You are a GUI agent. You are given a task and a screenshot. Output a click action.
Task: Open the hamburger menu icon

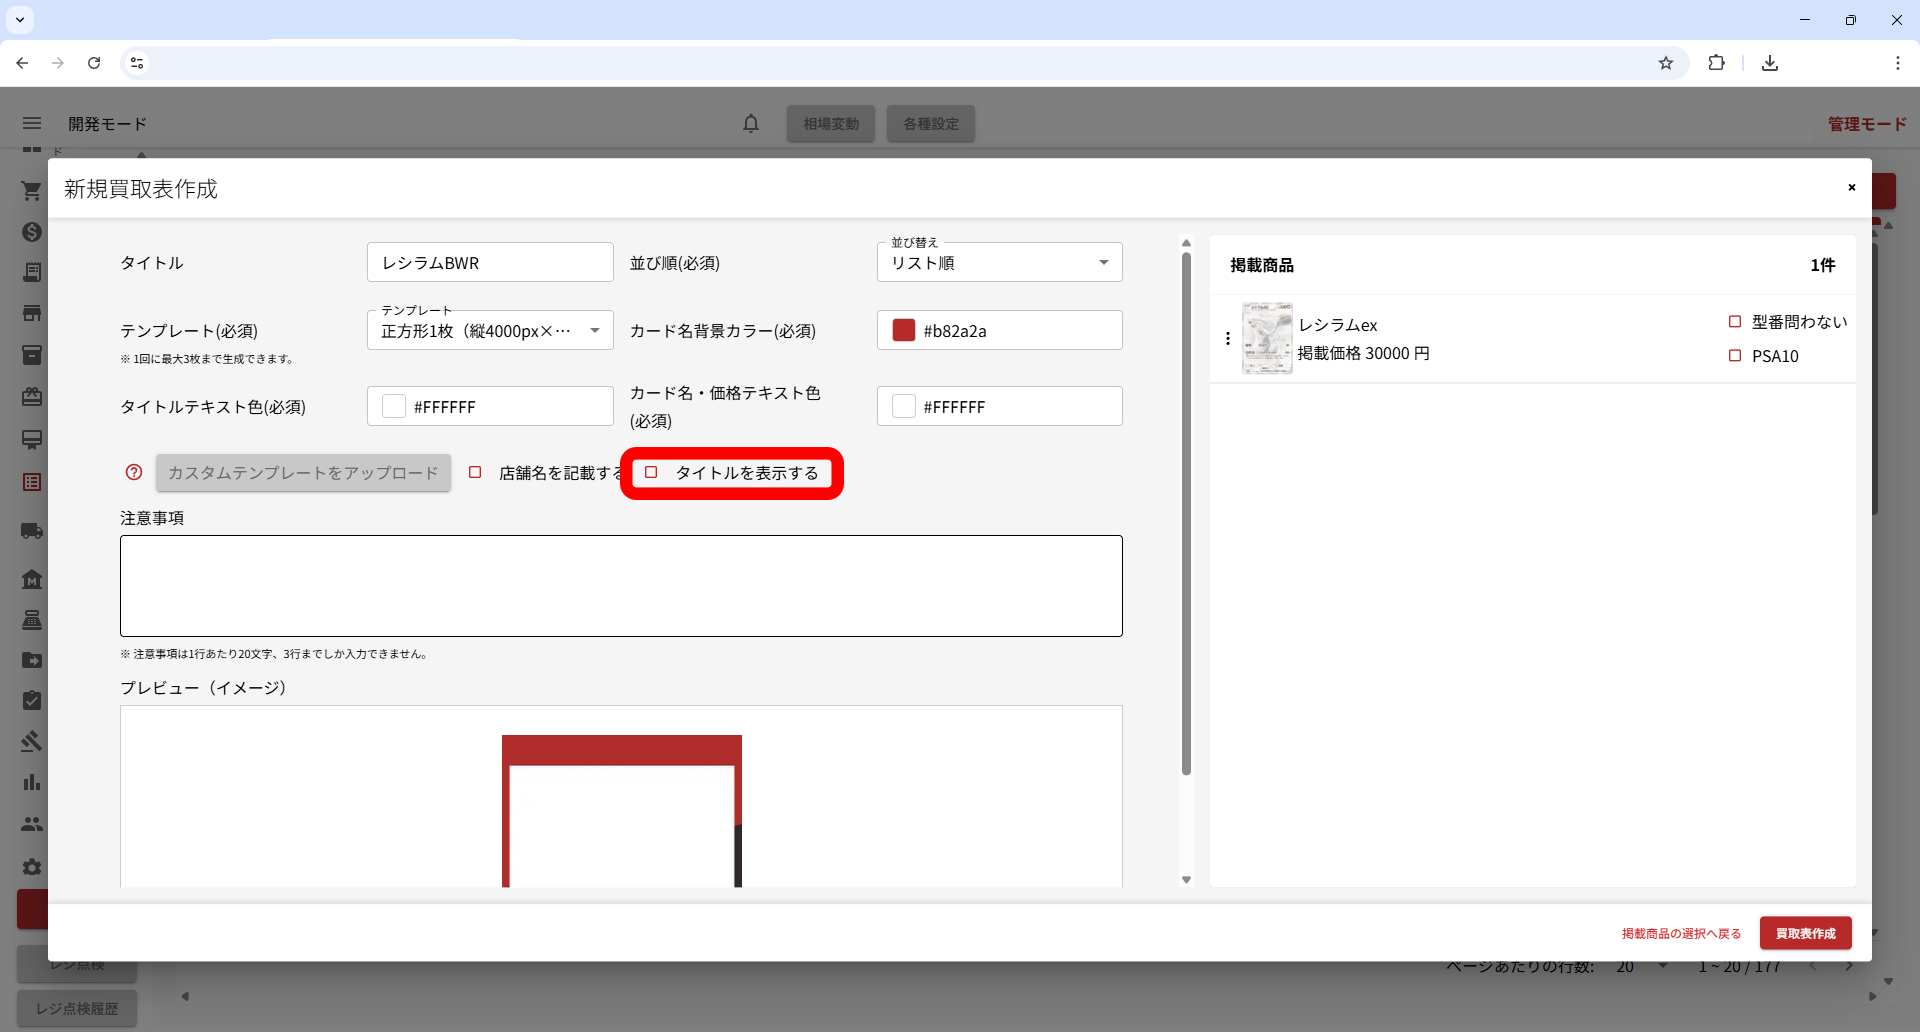[32, 124]
